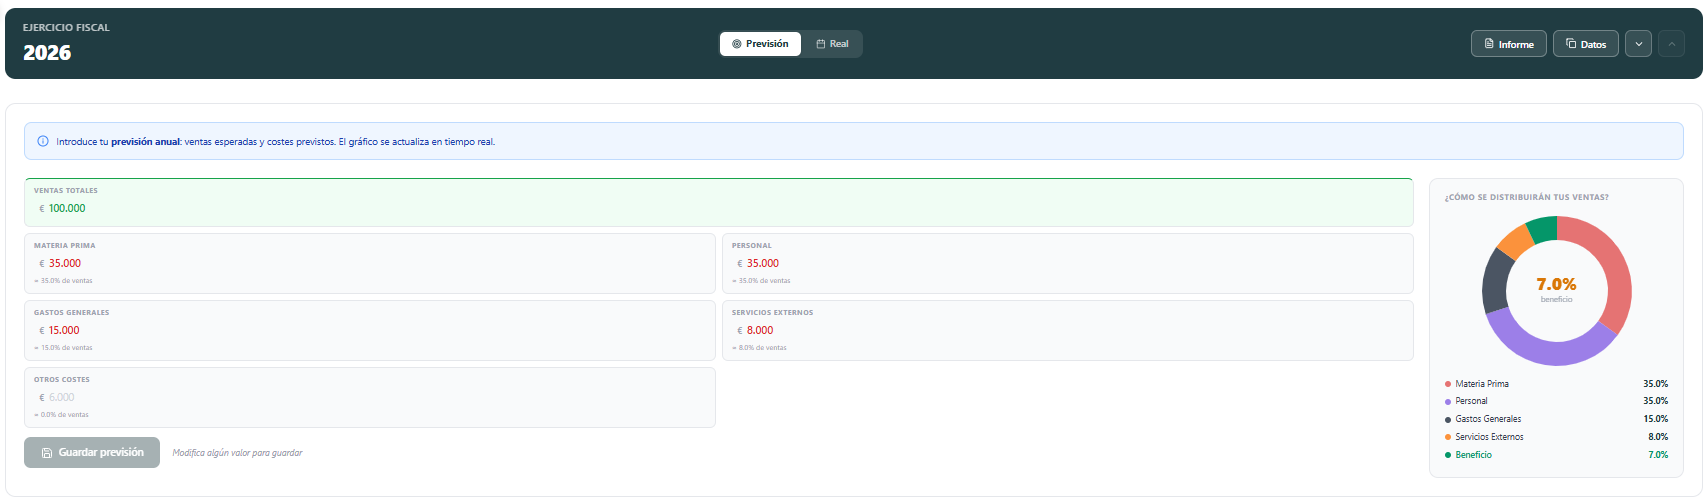The image size is (1708, 502).
Task: Edit the Gastos Generales amount 15.000
Action: [x=370, y=331]
